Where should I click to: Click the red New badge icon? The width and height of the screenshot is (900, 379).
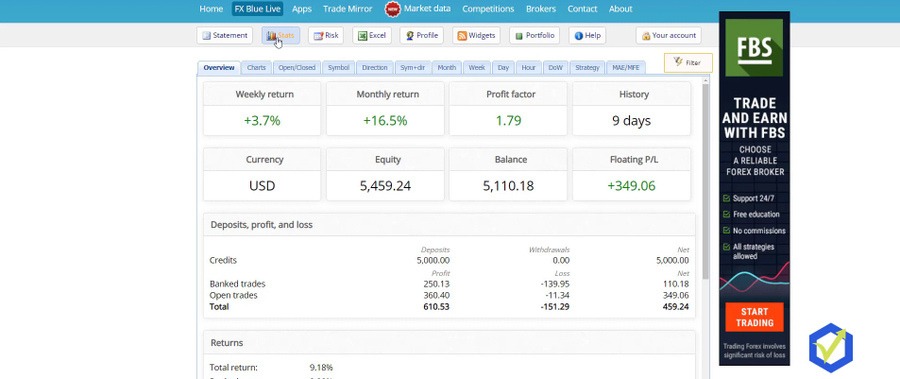tap(393, 9)
